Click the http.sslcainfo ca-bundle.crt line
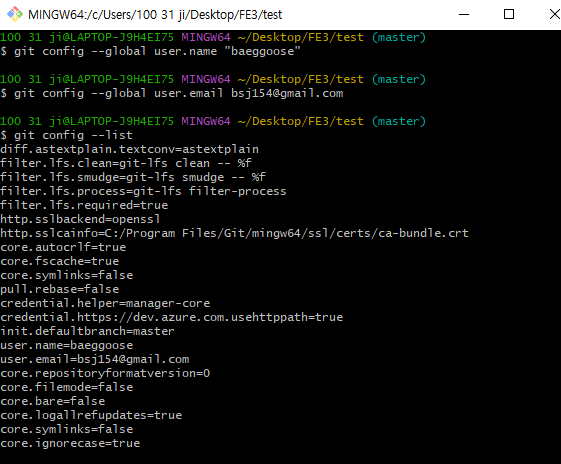561x464 pixels. click(x=234, y=233)
